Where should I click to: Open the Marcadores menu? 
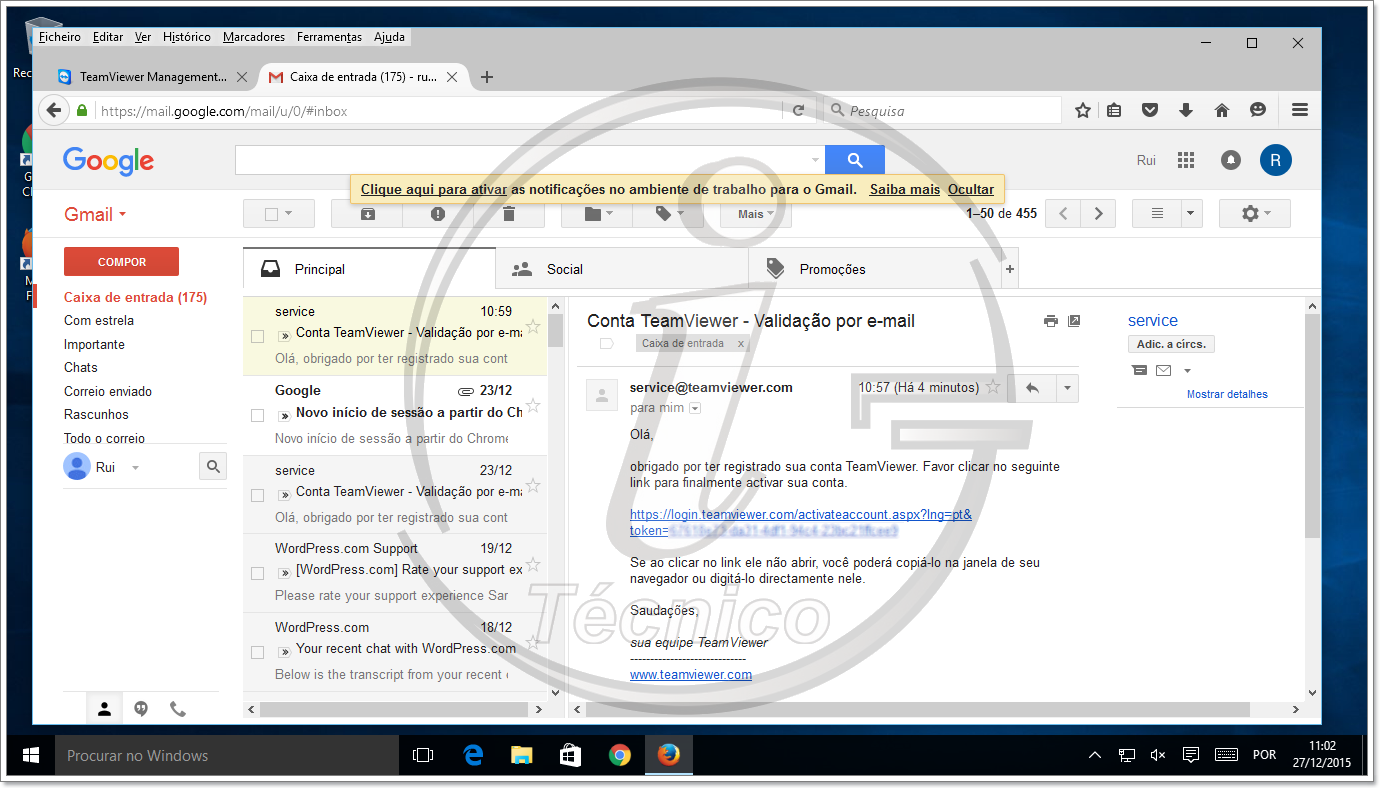point(253,36)
